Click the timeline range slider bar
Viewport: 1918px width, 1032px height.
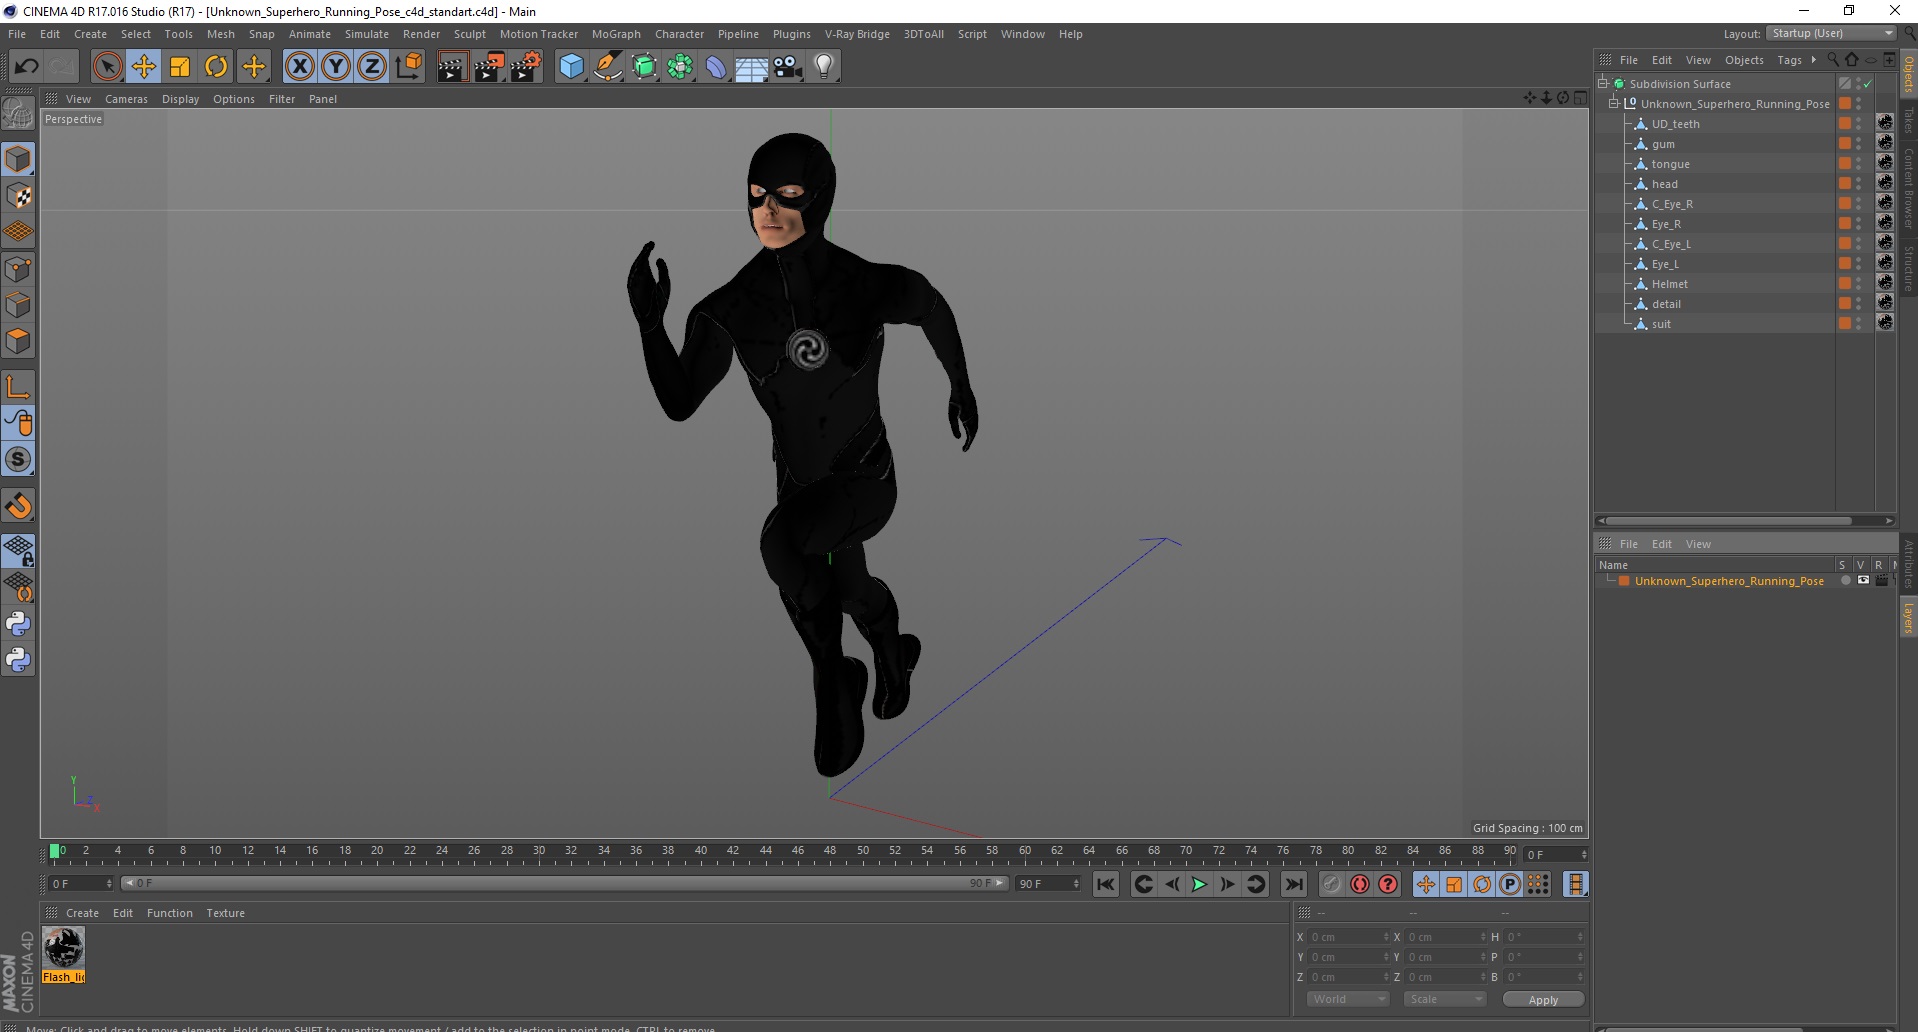[565, 884]
